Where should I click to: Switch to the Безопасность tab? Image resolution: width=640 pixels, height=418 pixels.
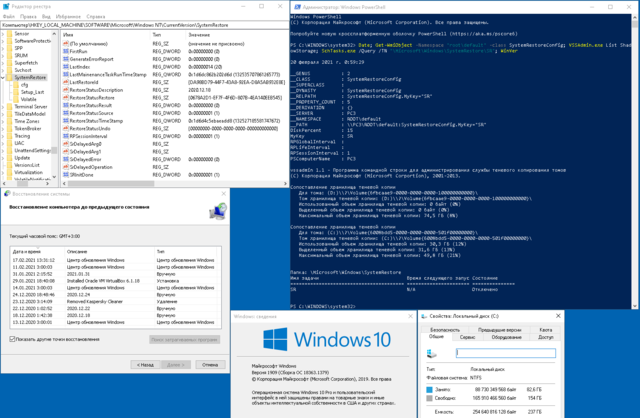[445, 330]
